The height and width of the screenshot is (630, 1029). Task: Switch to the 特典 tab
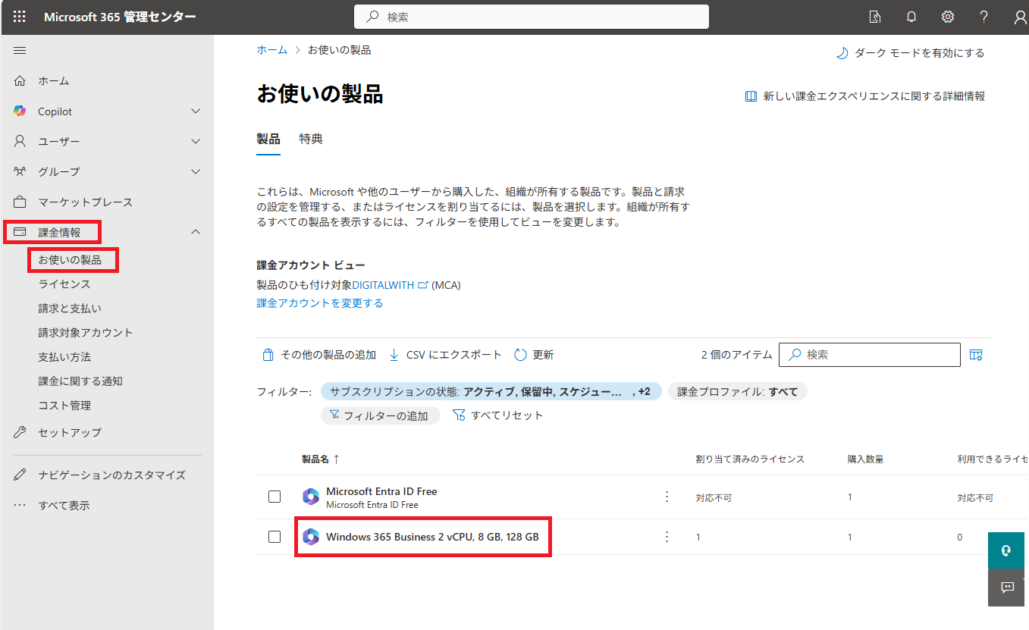click(310, 139)
